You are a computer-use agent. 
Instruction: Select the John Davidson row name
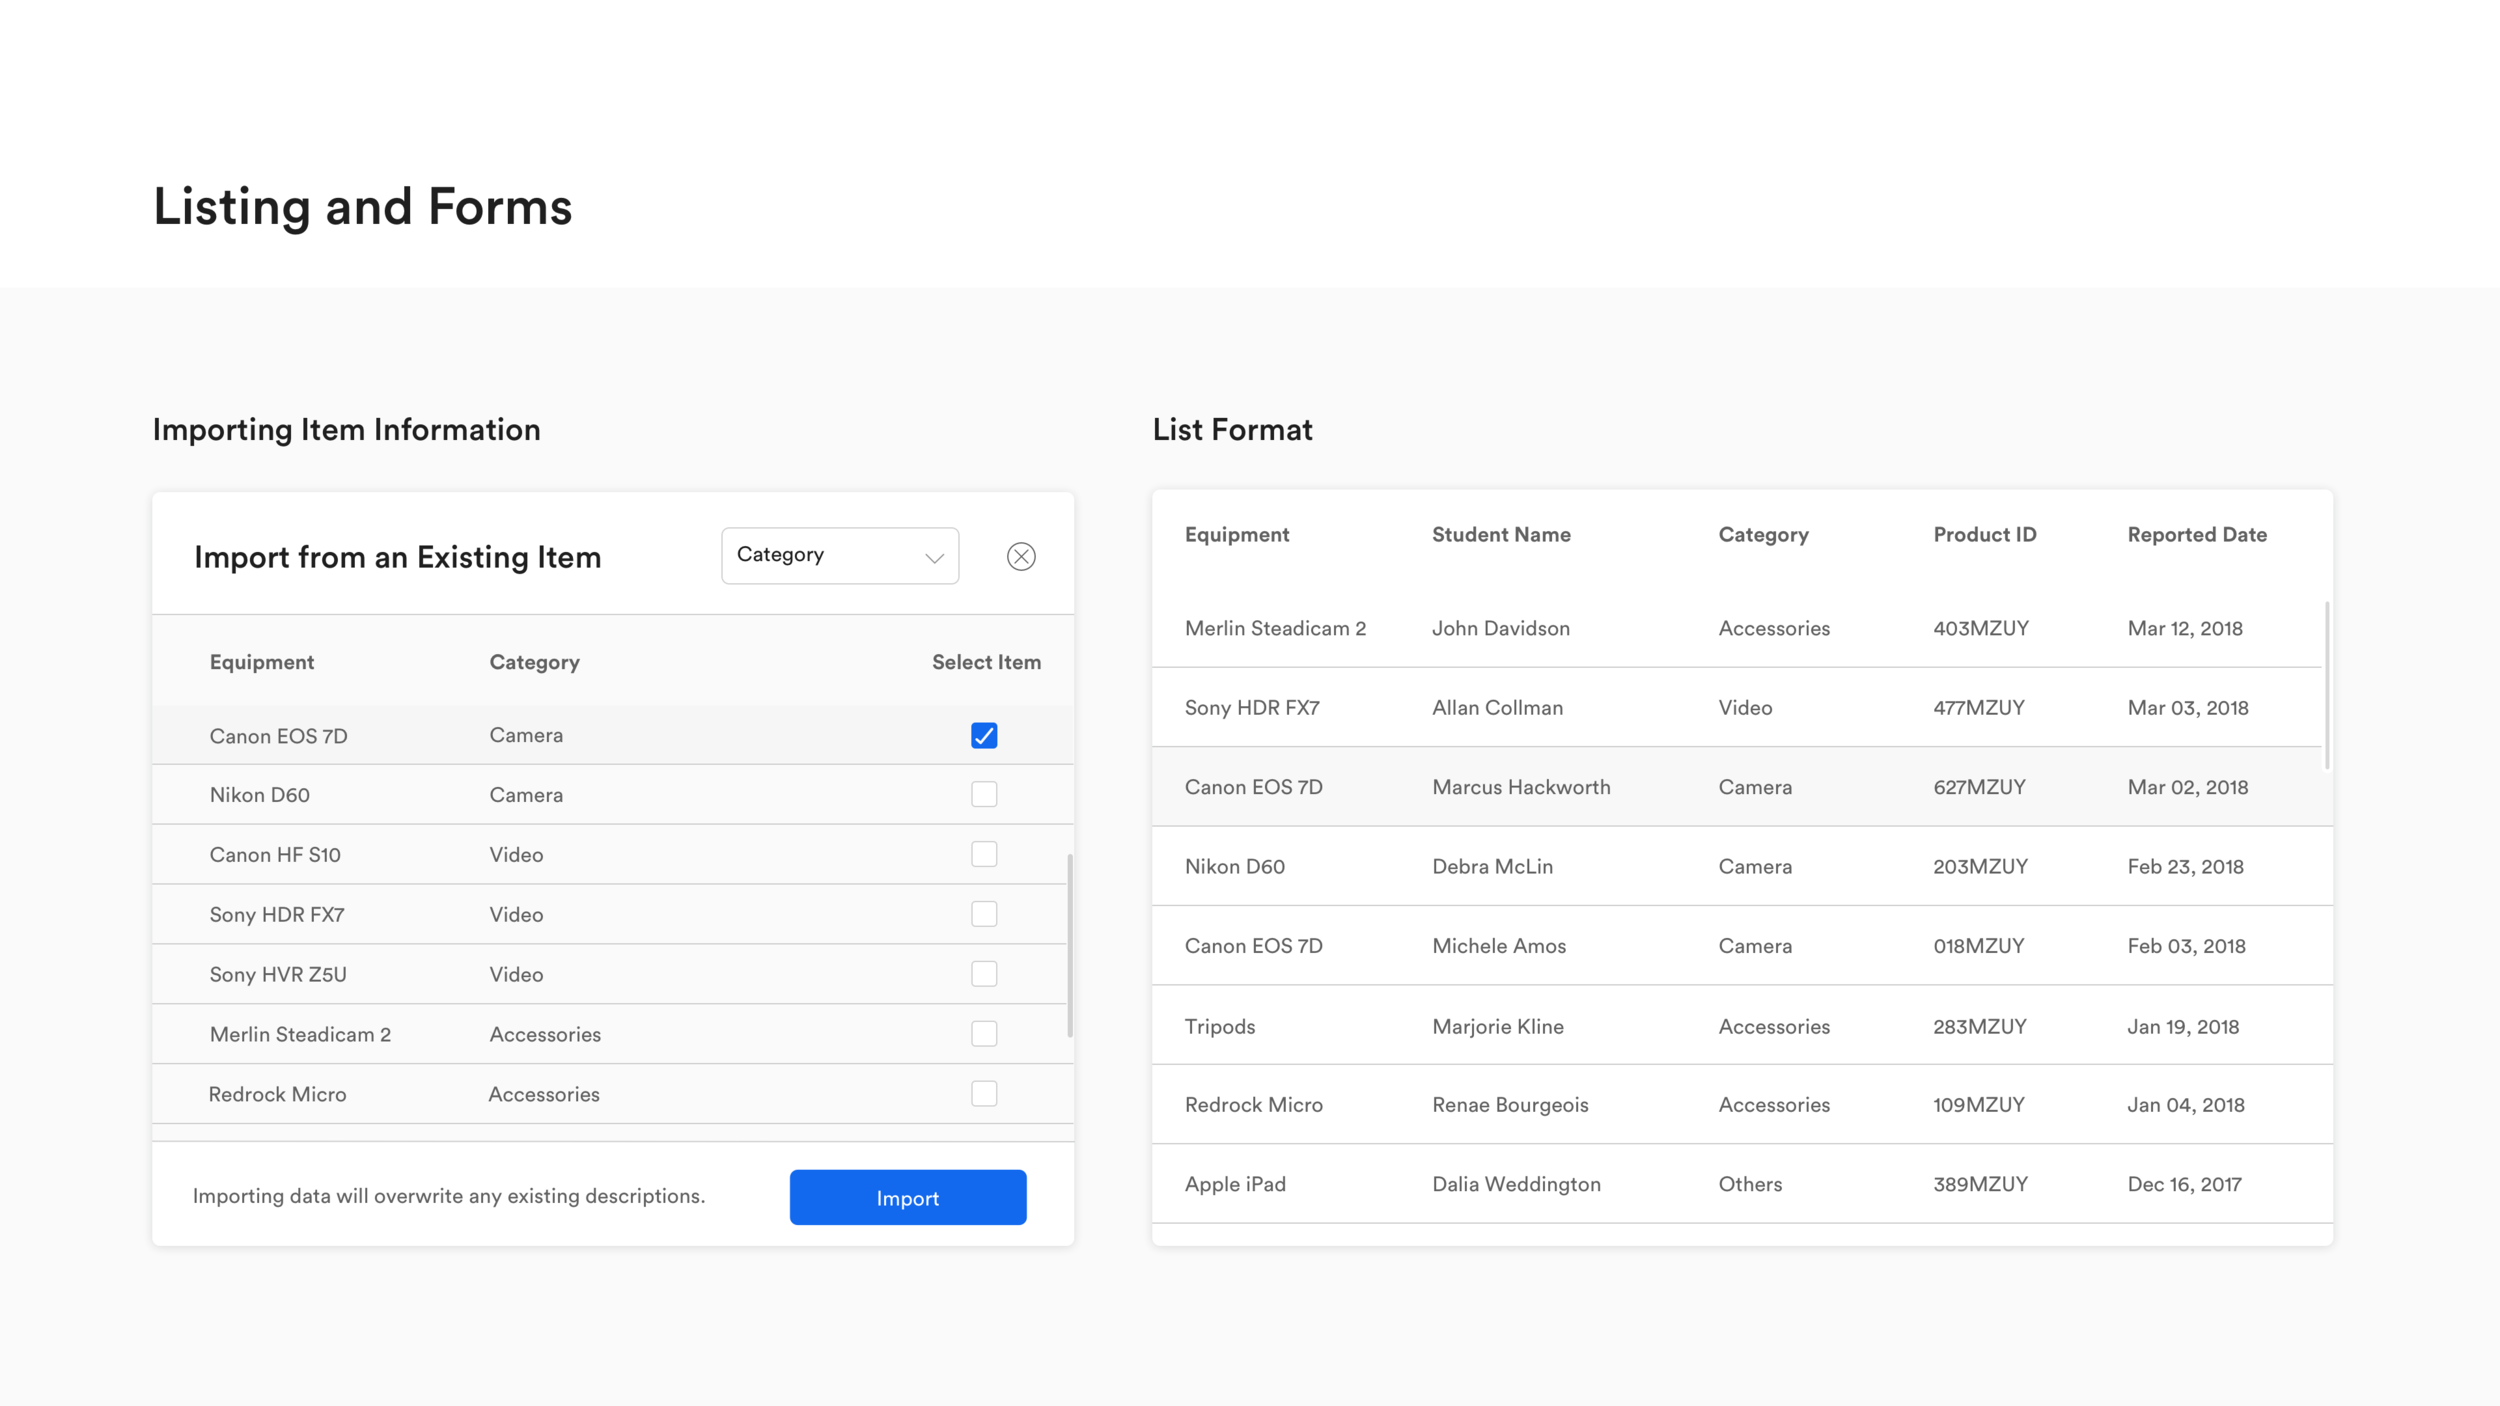tap(1501, 628)
